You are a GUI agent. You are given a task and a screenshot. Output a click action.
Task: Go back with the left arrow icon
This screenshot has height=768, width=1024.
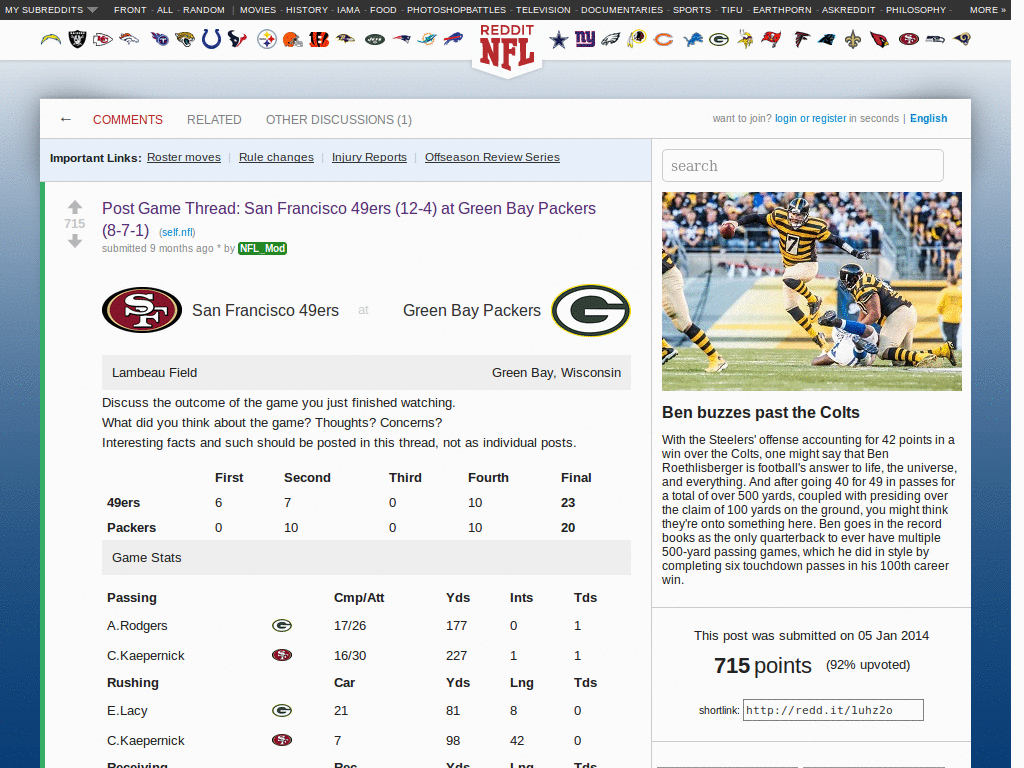click(65, 119)
